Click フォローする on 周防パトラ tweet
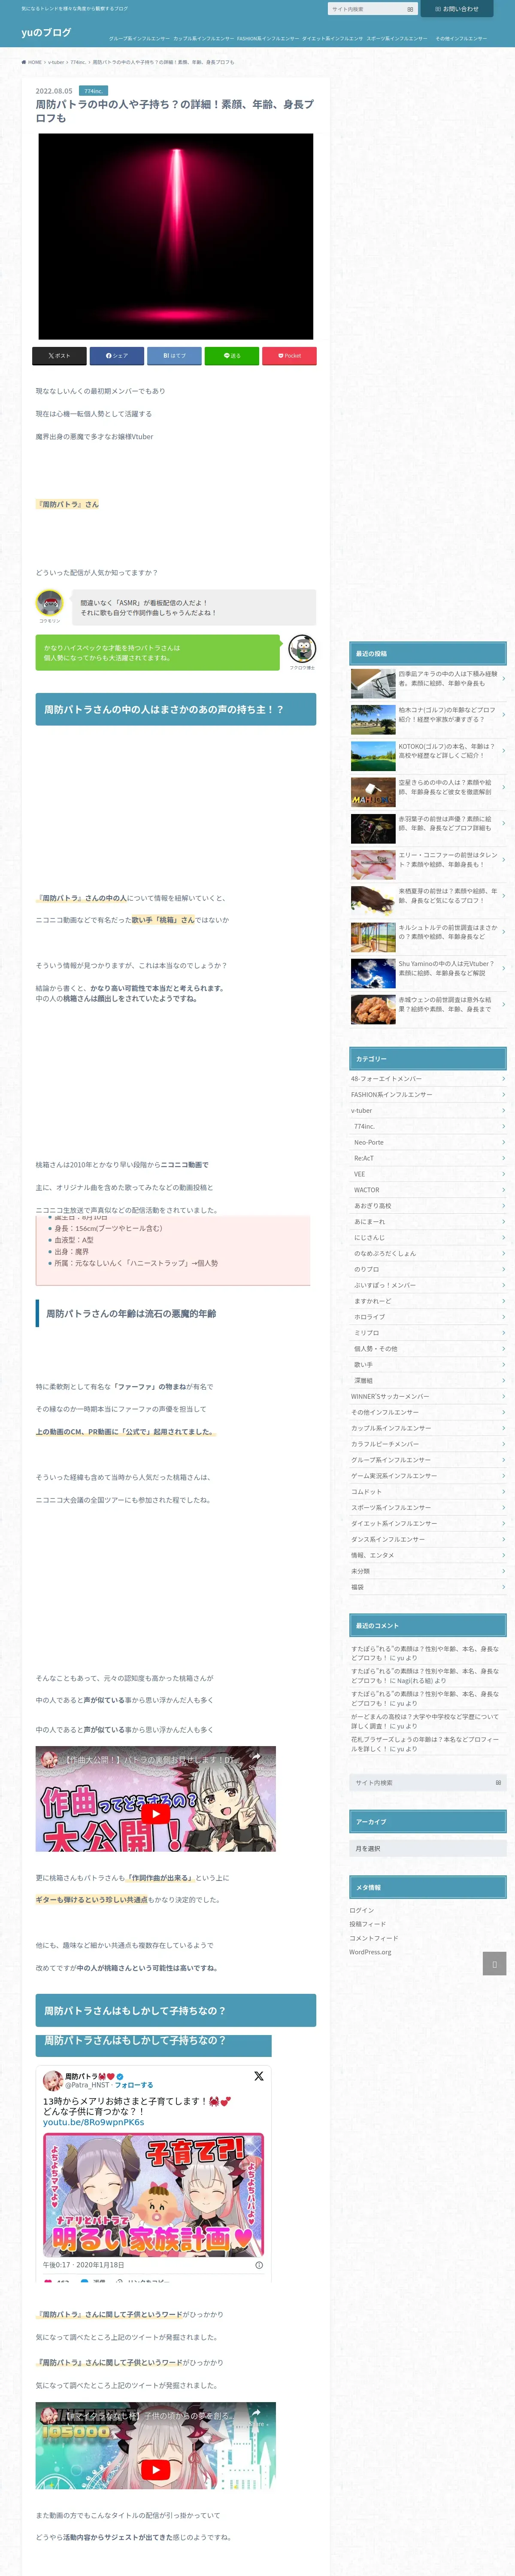 pos(134,2085)
